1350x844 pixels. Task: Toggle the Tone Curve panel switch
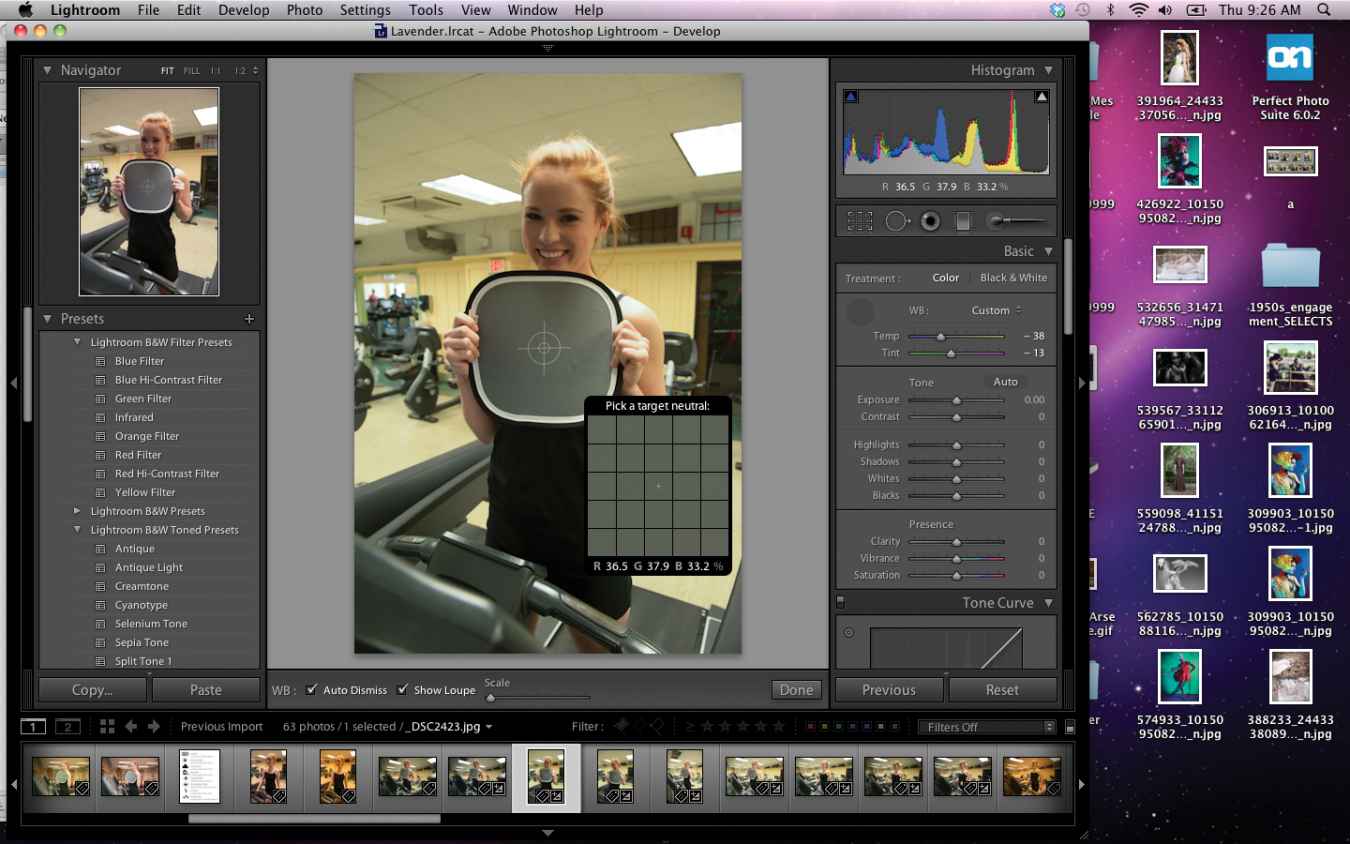[x=840, y=602]
